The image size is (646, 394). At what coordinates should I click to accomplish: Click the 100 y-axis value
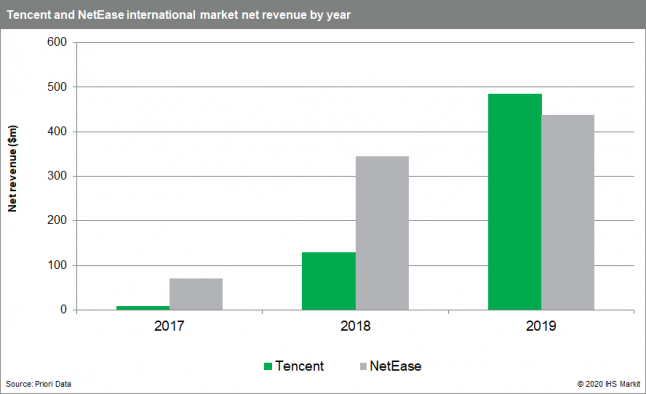(57, 265)
